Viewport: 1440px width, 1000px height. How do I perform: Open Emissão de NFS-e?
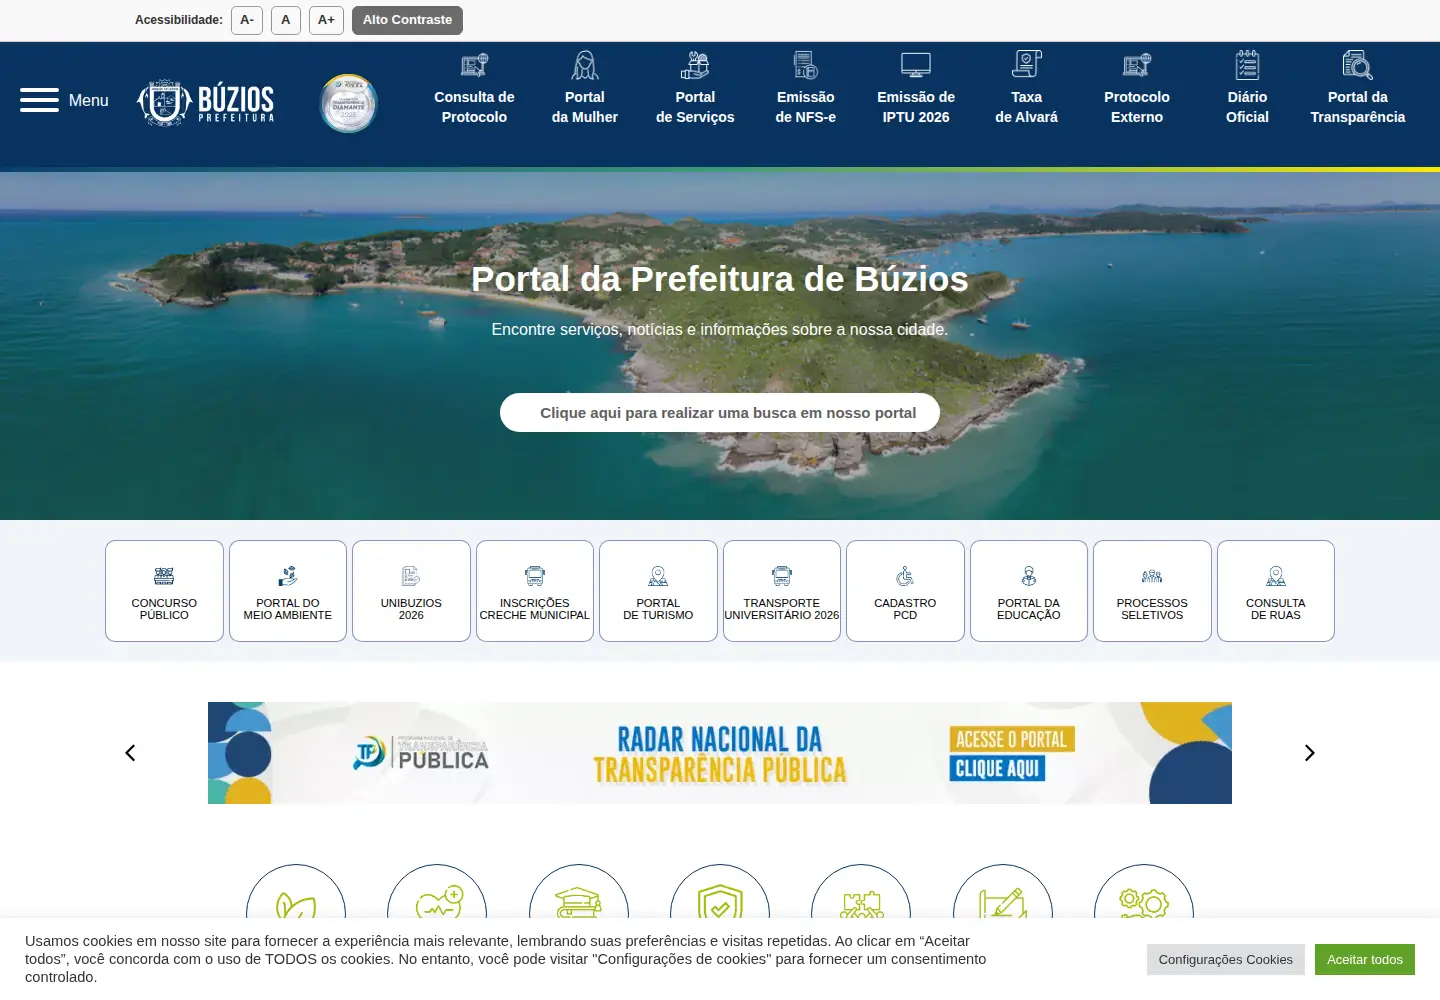(806, 88)
